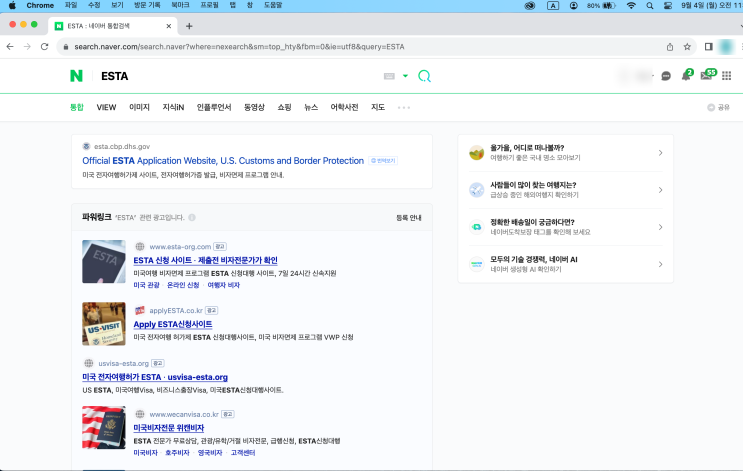
Task: Close the ESTA Naver search tab
Action: (x=169, y=26)
